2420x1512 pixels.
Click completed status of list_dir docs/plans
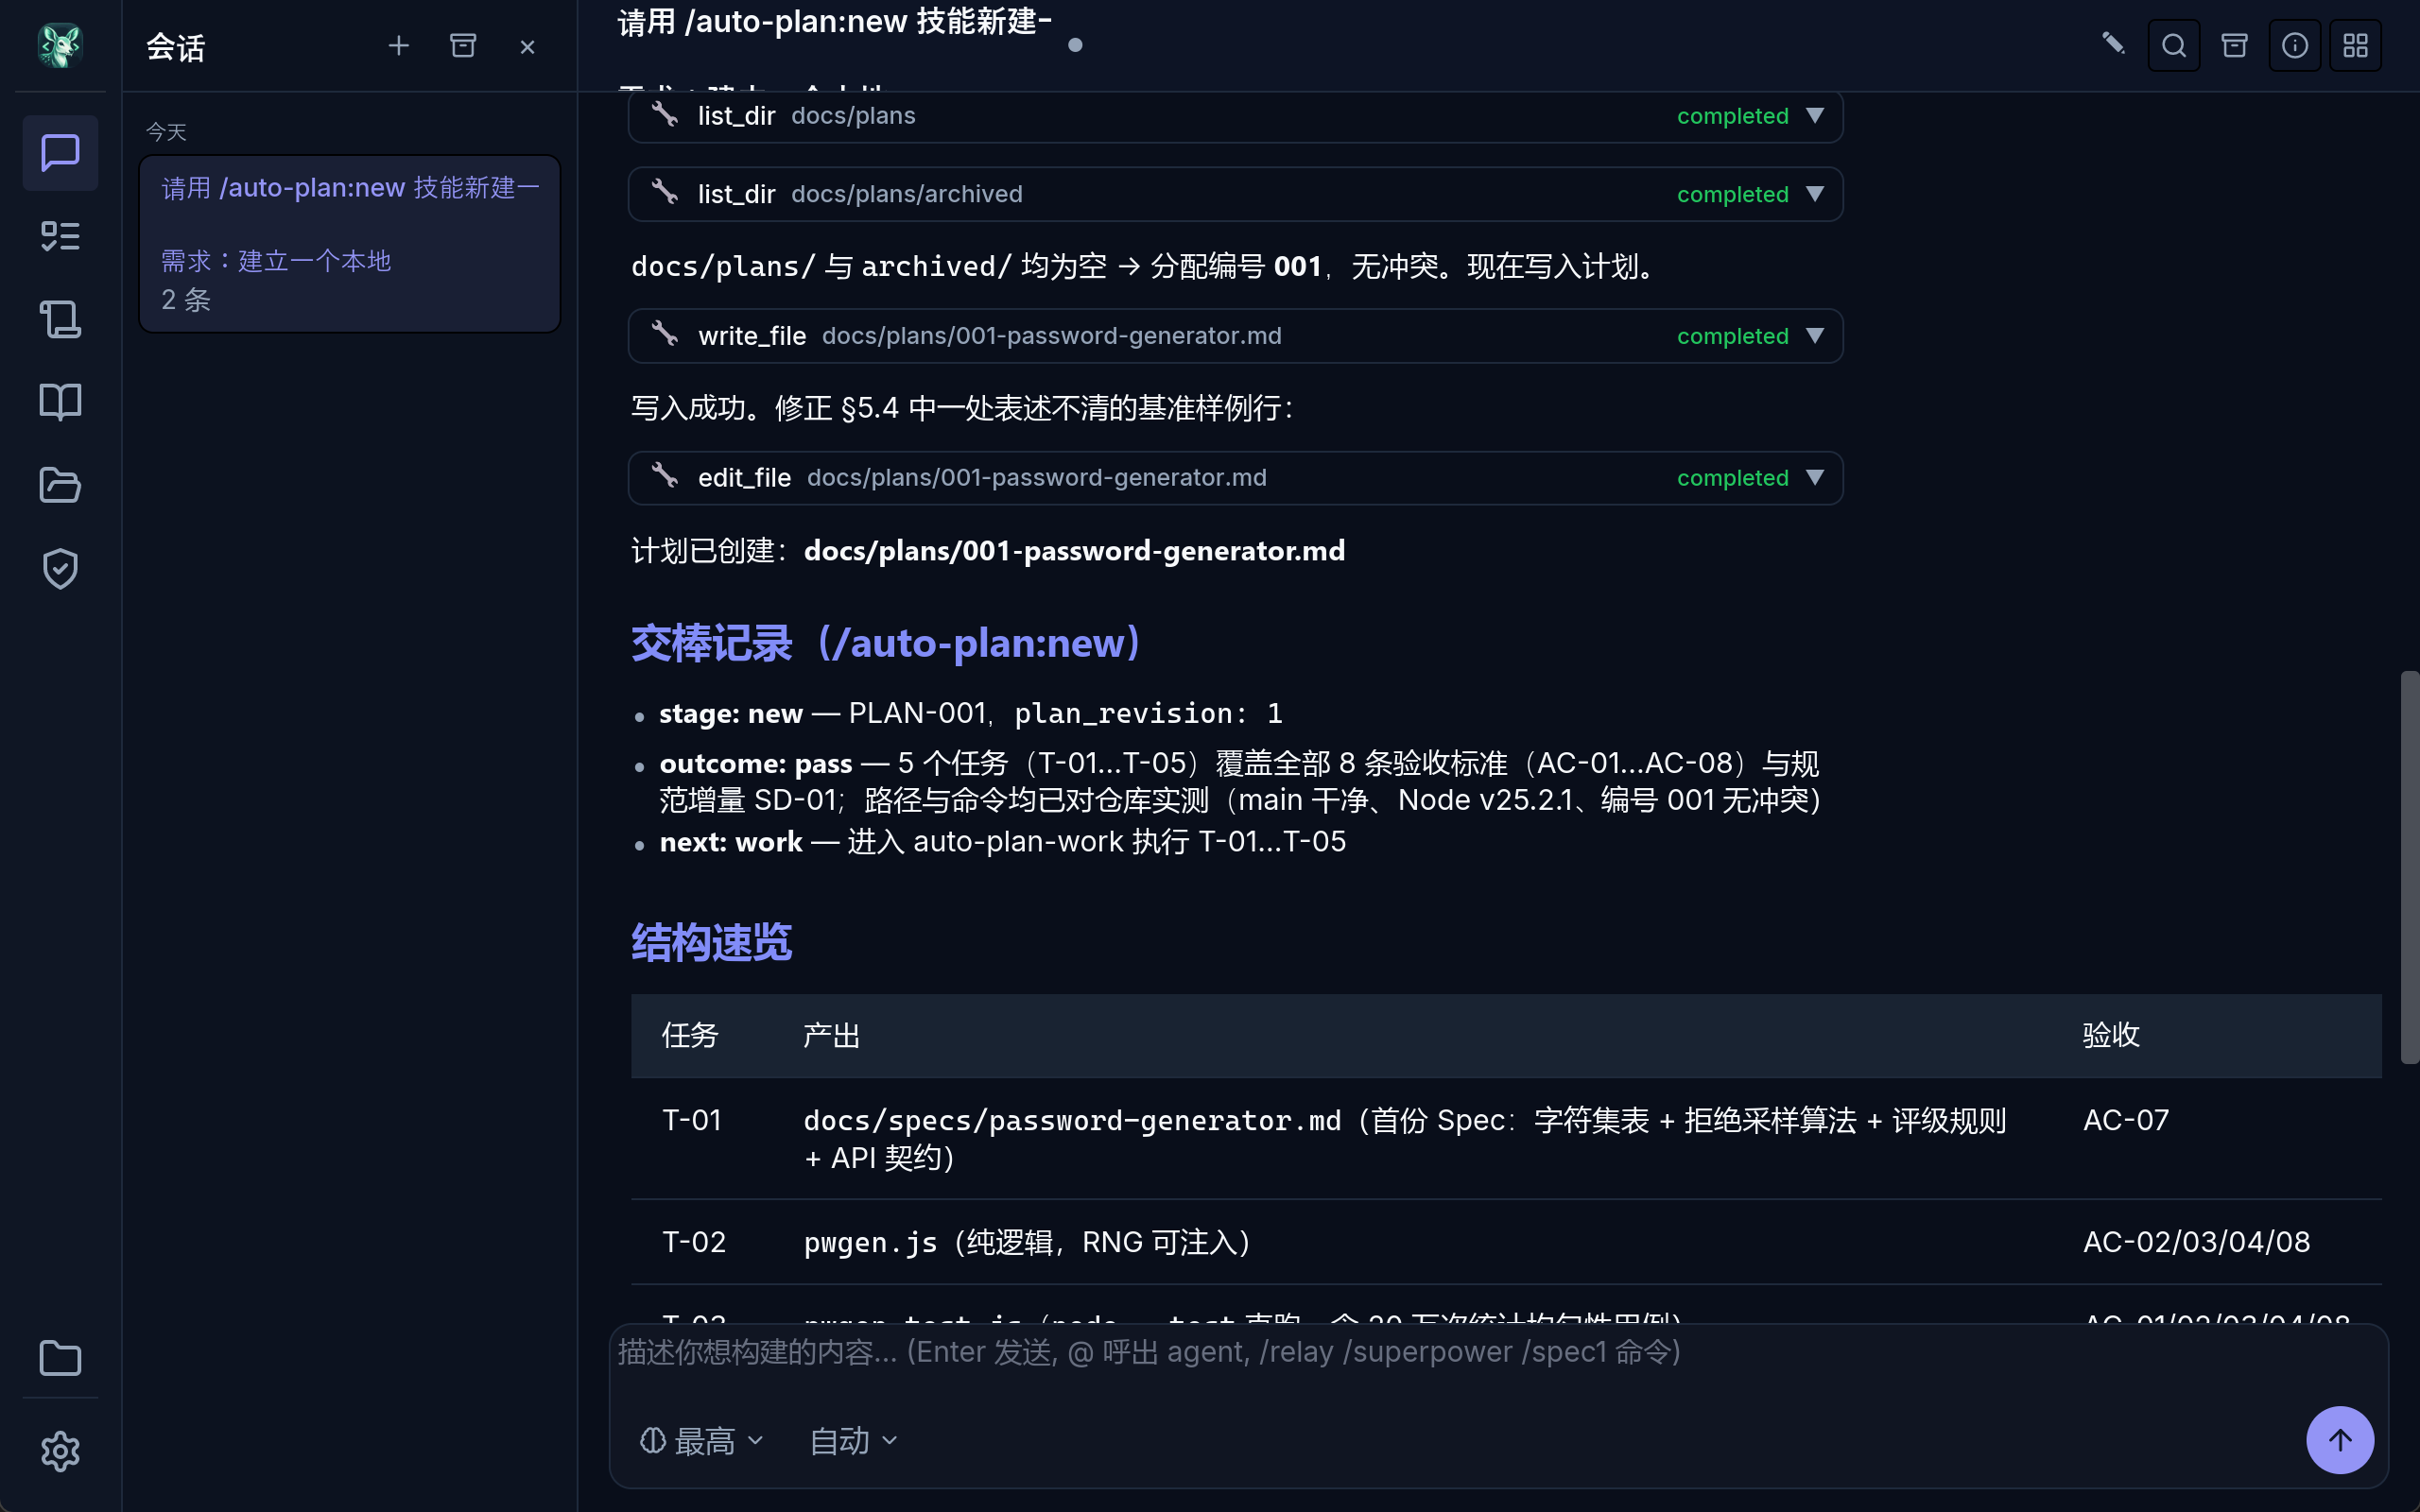[x=1733, y=116]
